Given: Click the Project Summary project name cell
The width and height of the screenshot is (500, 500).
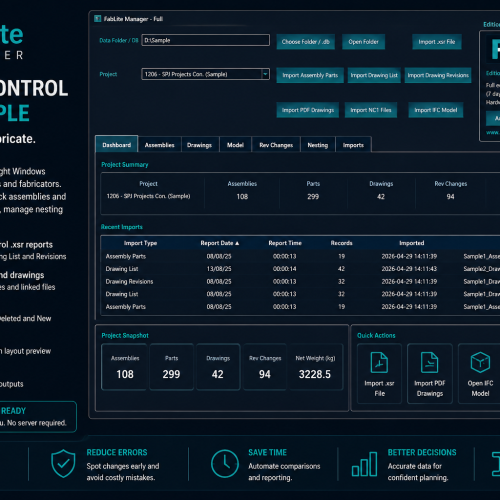Looking at the screenshot, I should pyautogui.click(x=148, y=196).
